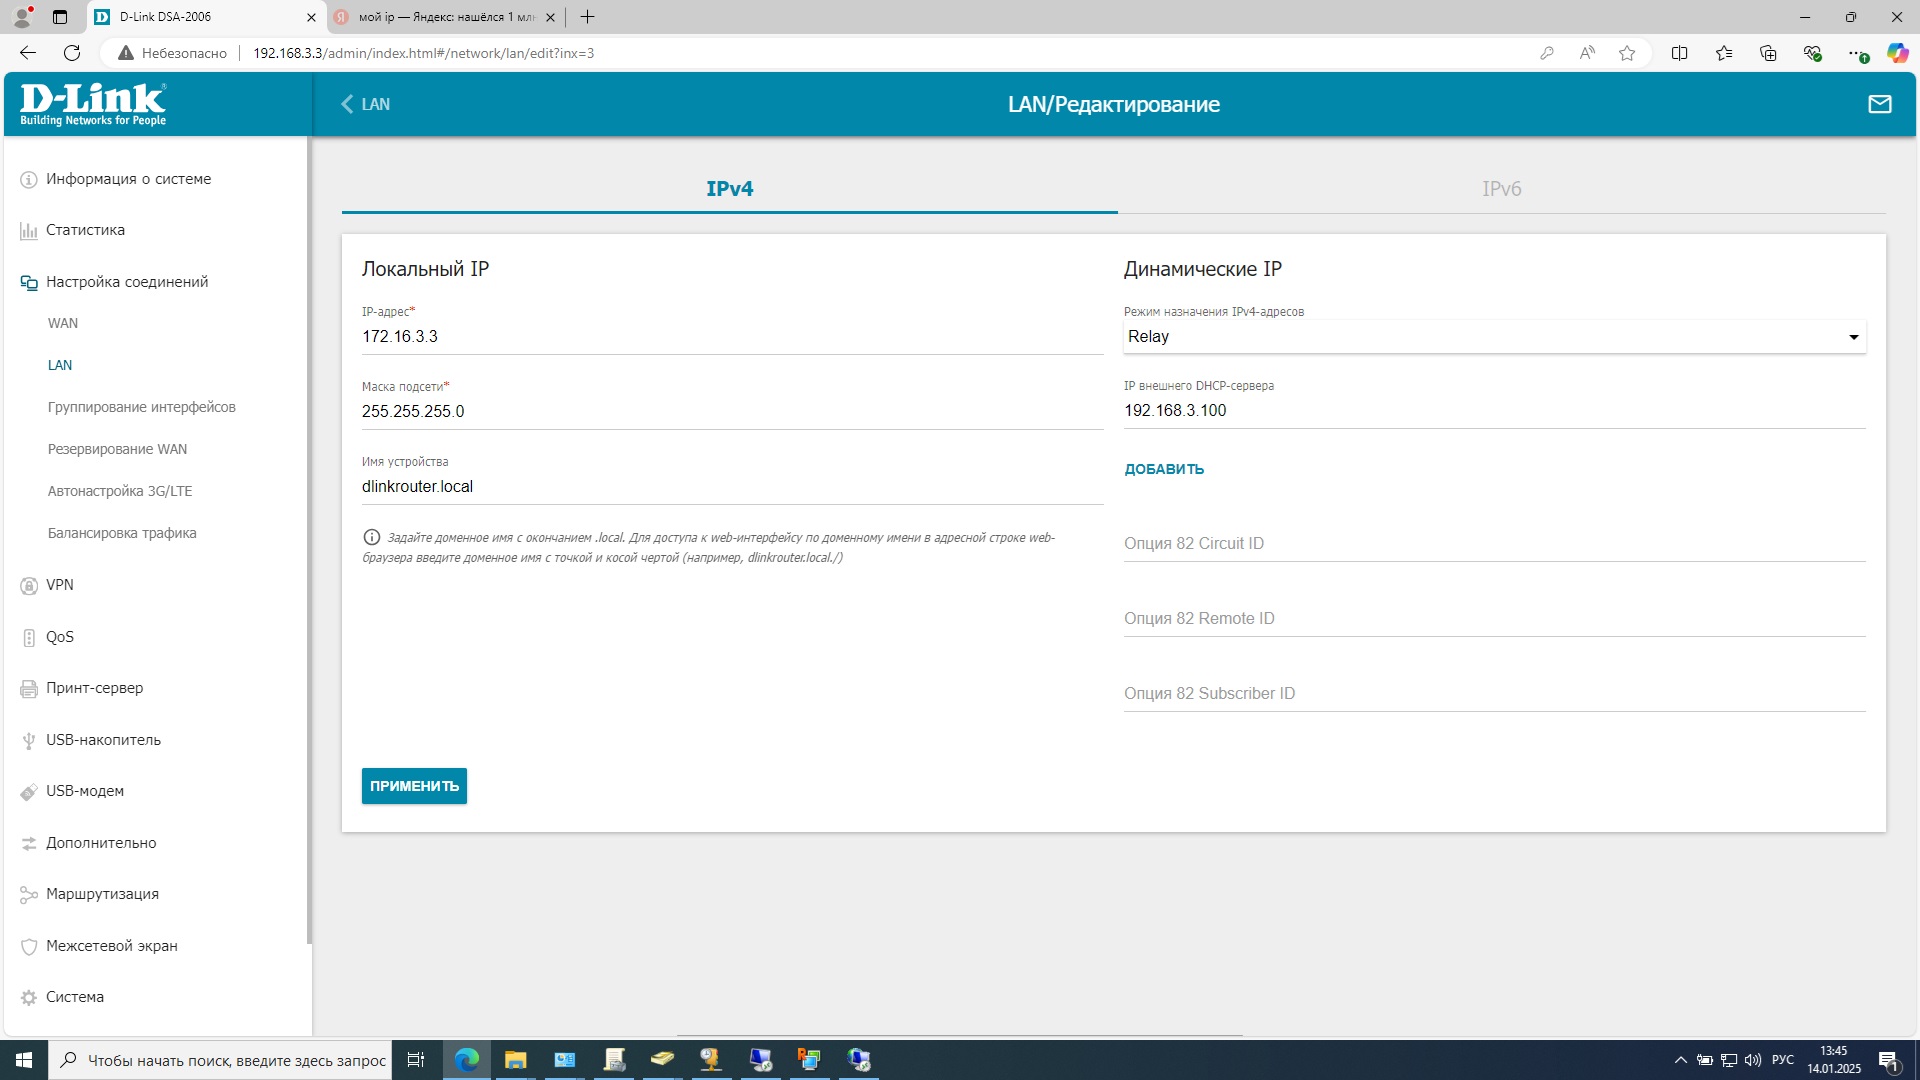Collapse Настройка соединений sidebar section
This screenshot has height=1080, width=1920.
127,282
